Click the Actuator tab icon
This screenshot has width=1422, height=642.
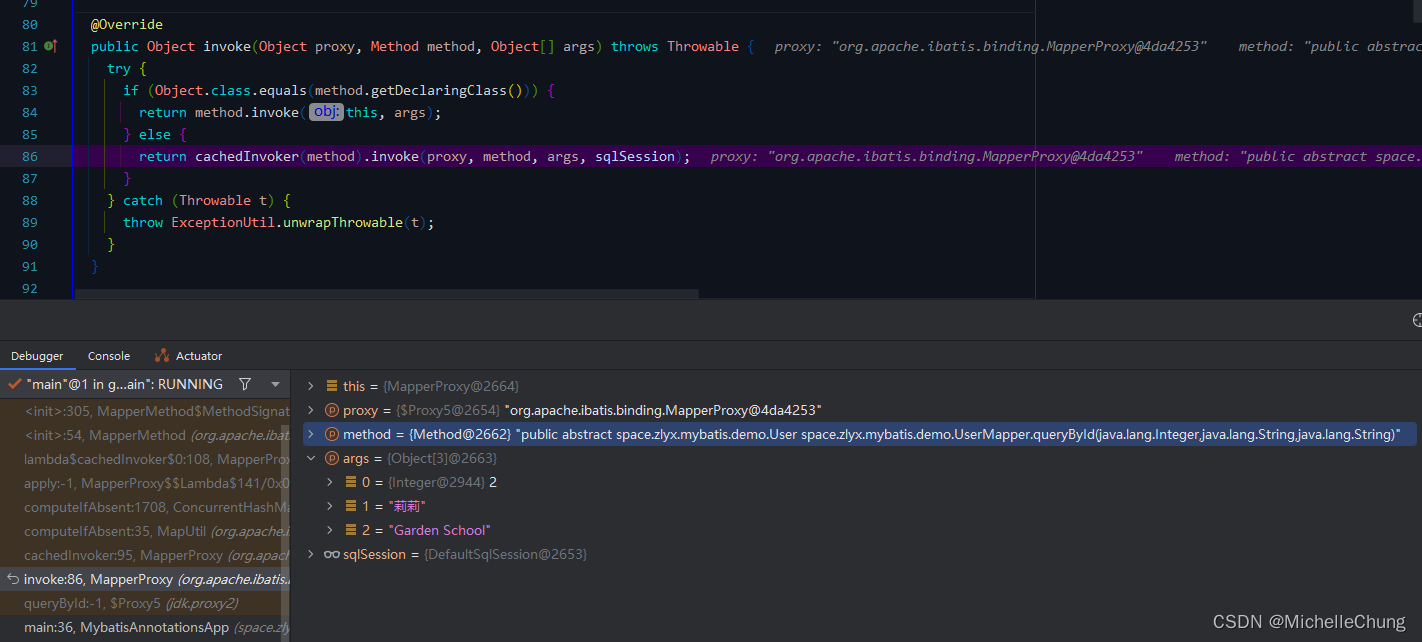tap(162, 356)
